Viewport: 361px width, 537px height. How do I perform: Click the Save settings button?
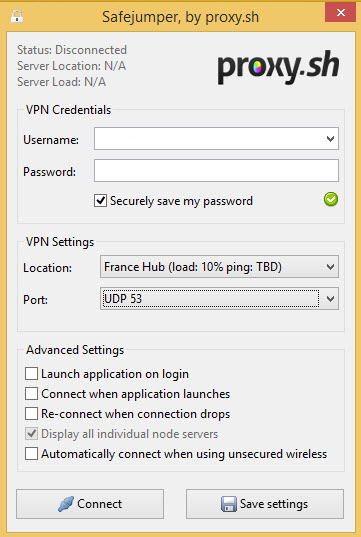click(x=265, y=504)
